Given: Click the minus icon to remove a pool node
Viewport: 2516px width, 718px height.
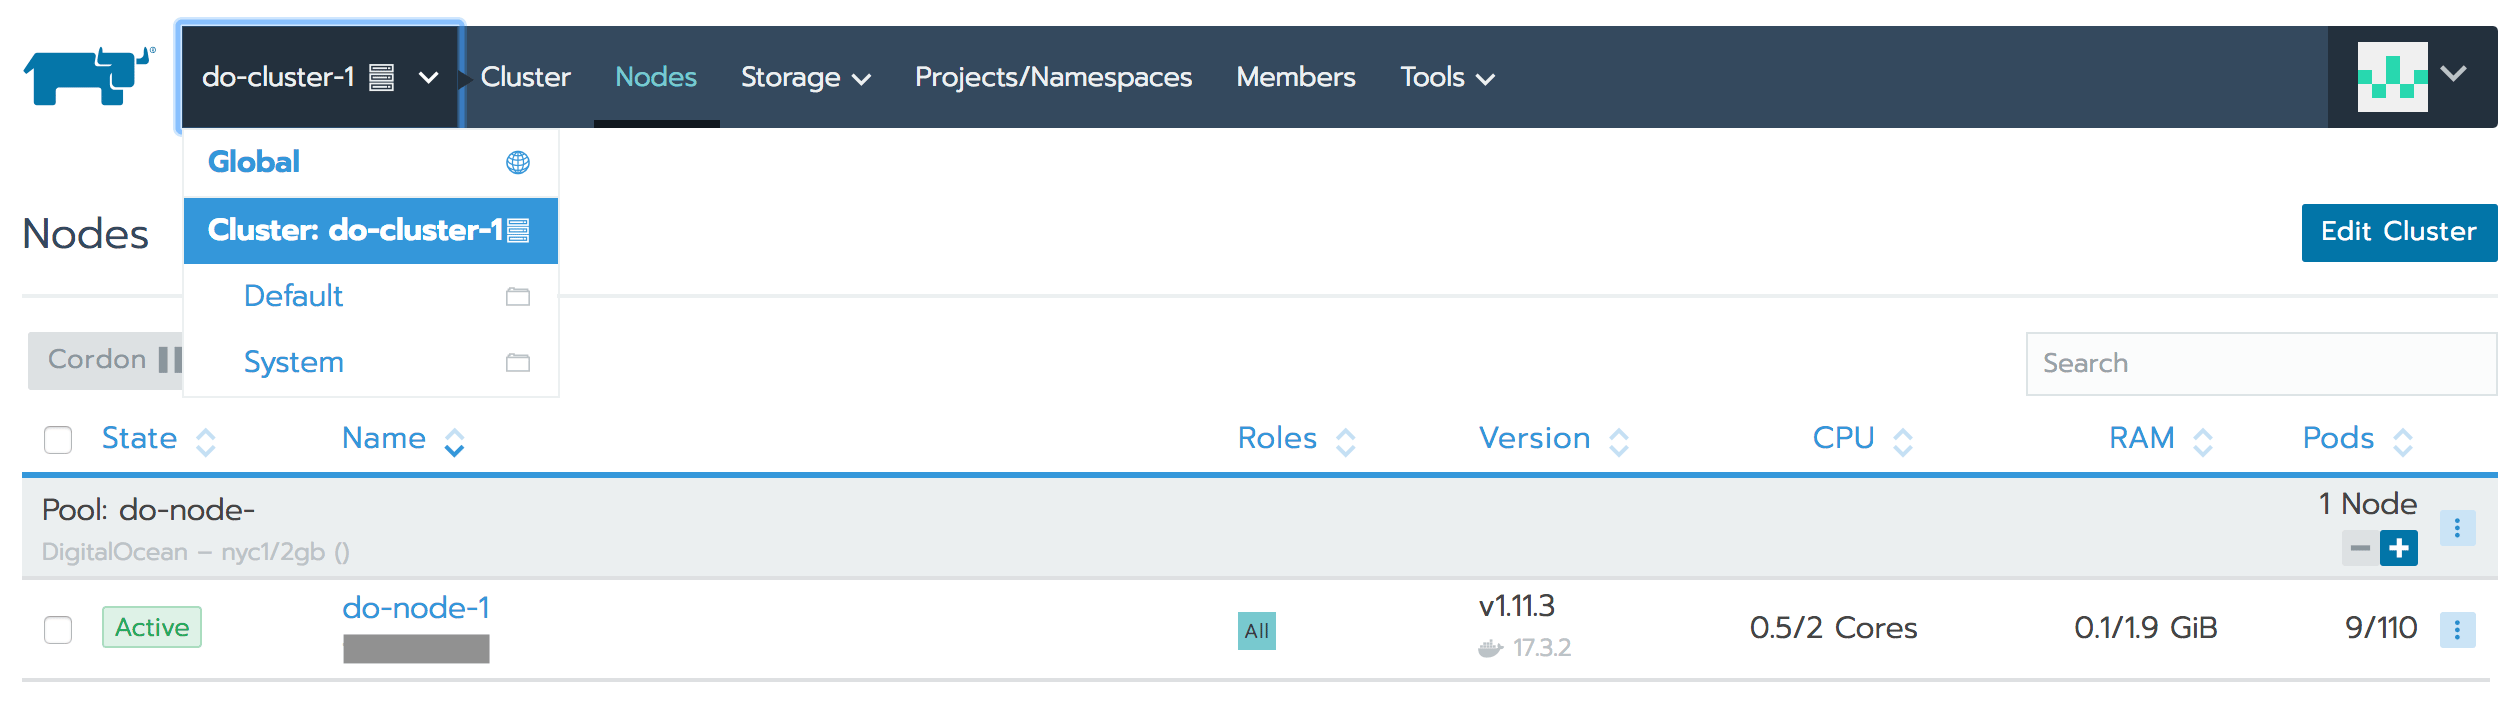Looking at the screenshot, I should pos(2360,548).
